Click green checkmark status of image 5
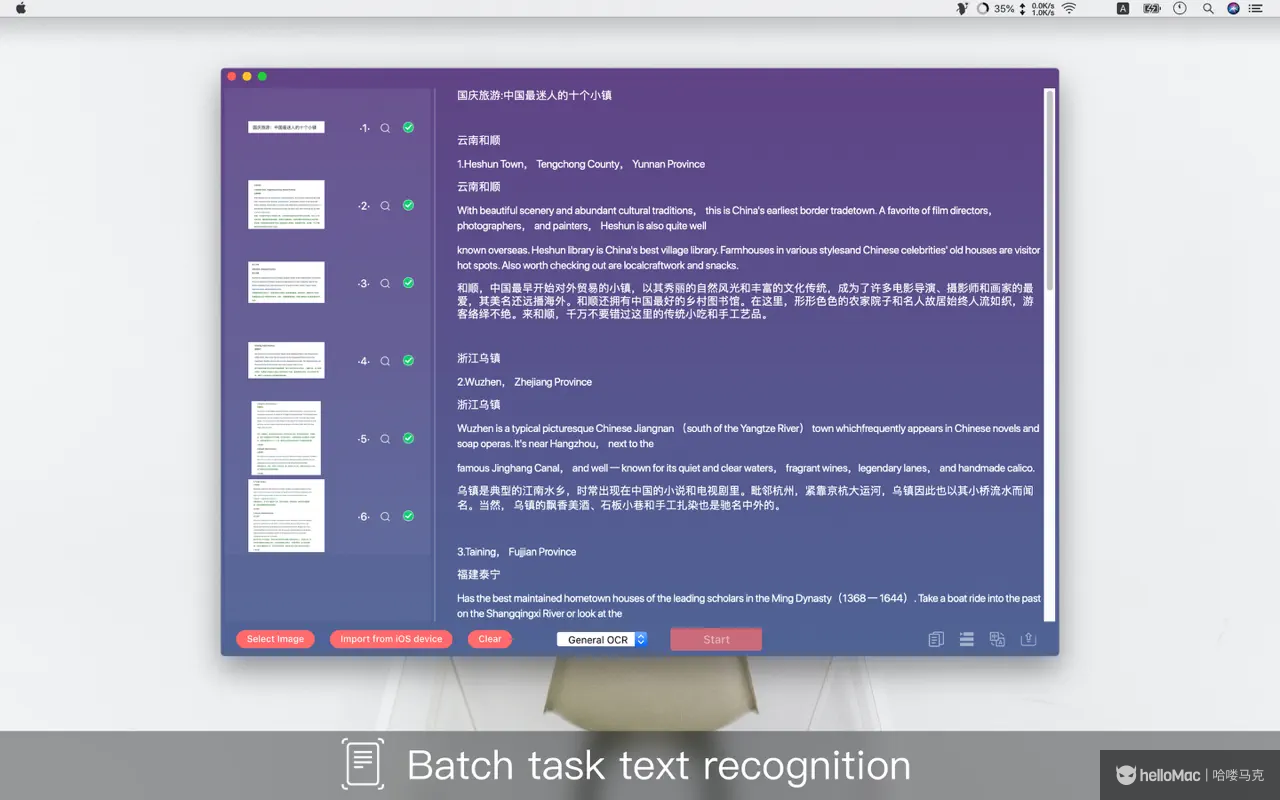Screen dimensions: 1280x800 point(408,438)
